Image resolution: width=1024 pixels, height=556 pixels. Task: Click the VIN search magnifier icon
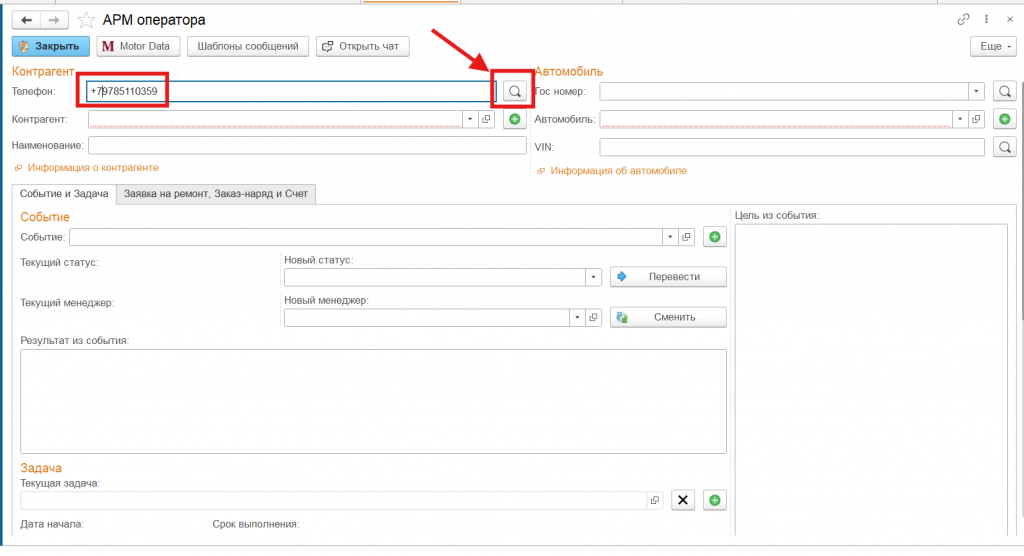click(x=1005, y=147)
